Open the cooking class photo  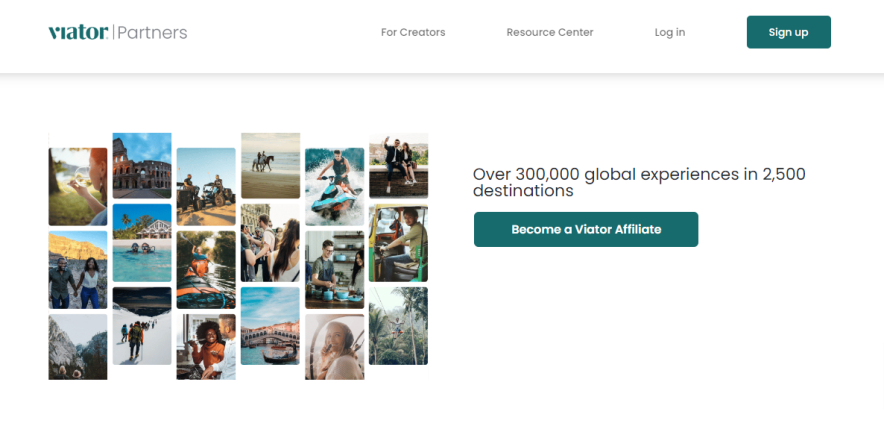click(334, 270)
